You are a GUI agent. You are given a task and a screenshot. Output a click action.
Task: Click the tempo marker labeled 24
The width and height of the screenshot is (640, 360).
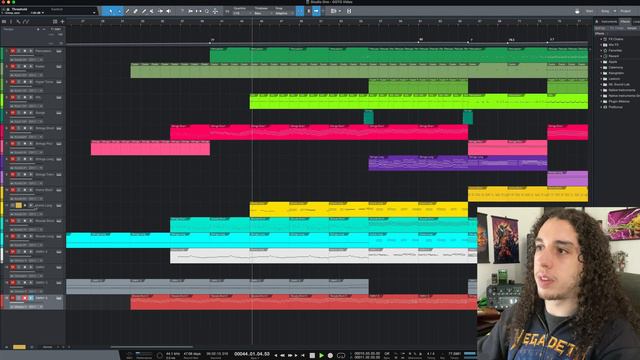pos(212,40)
